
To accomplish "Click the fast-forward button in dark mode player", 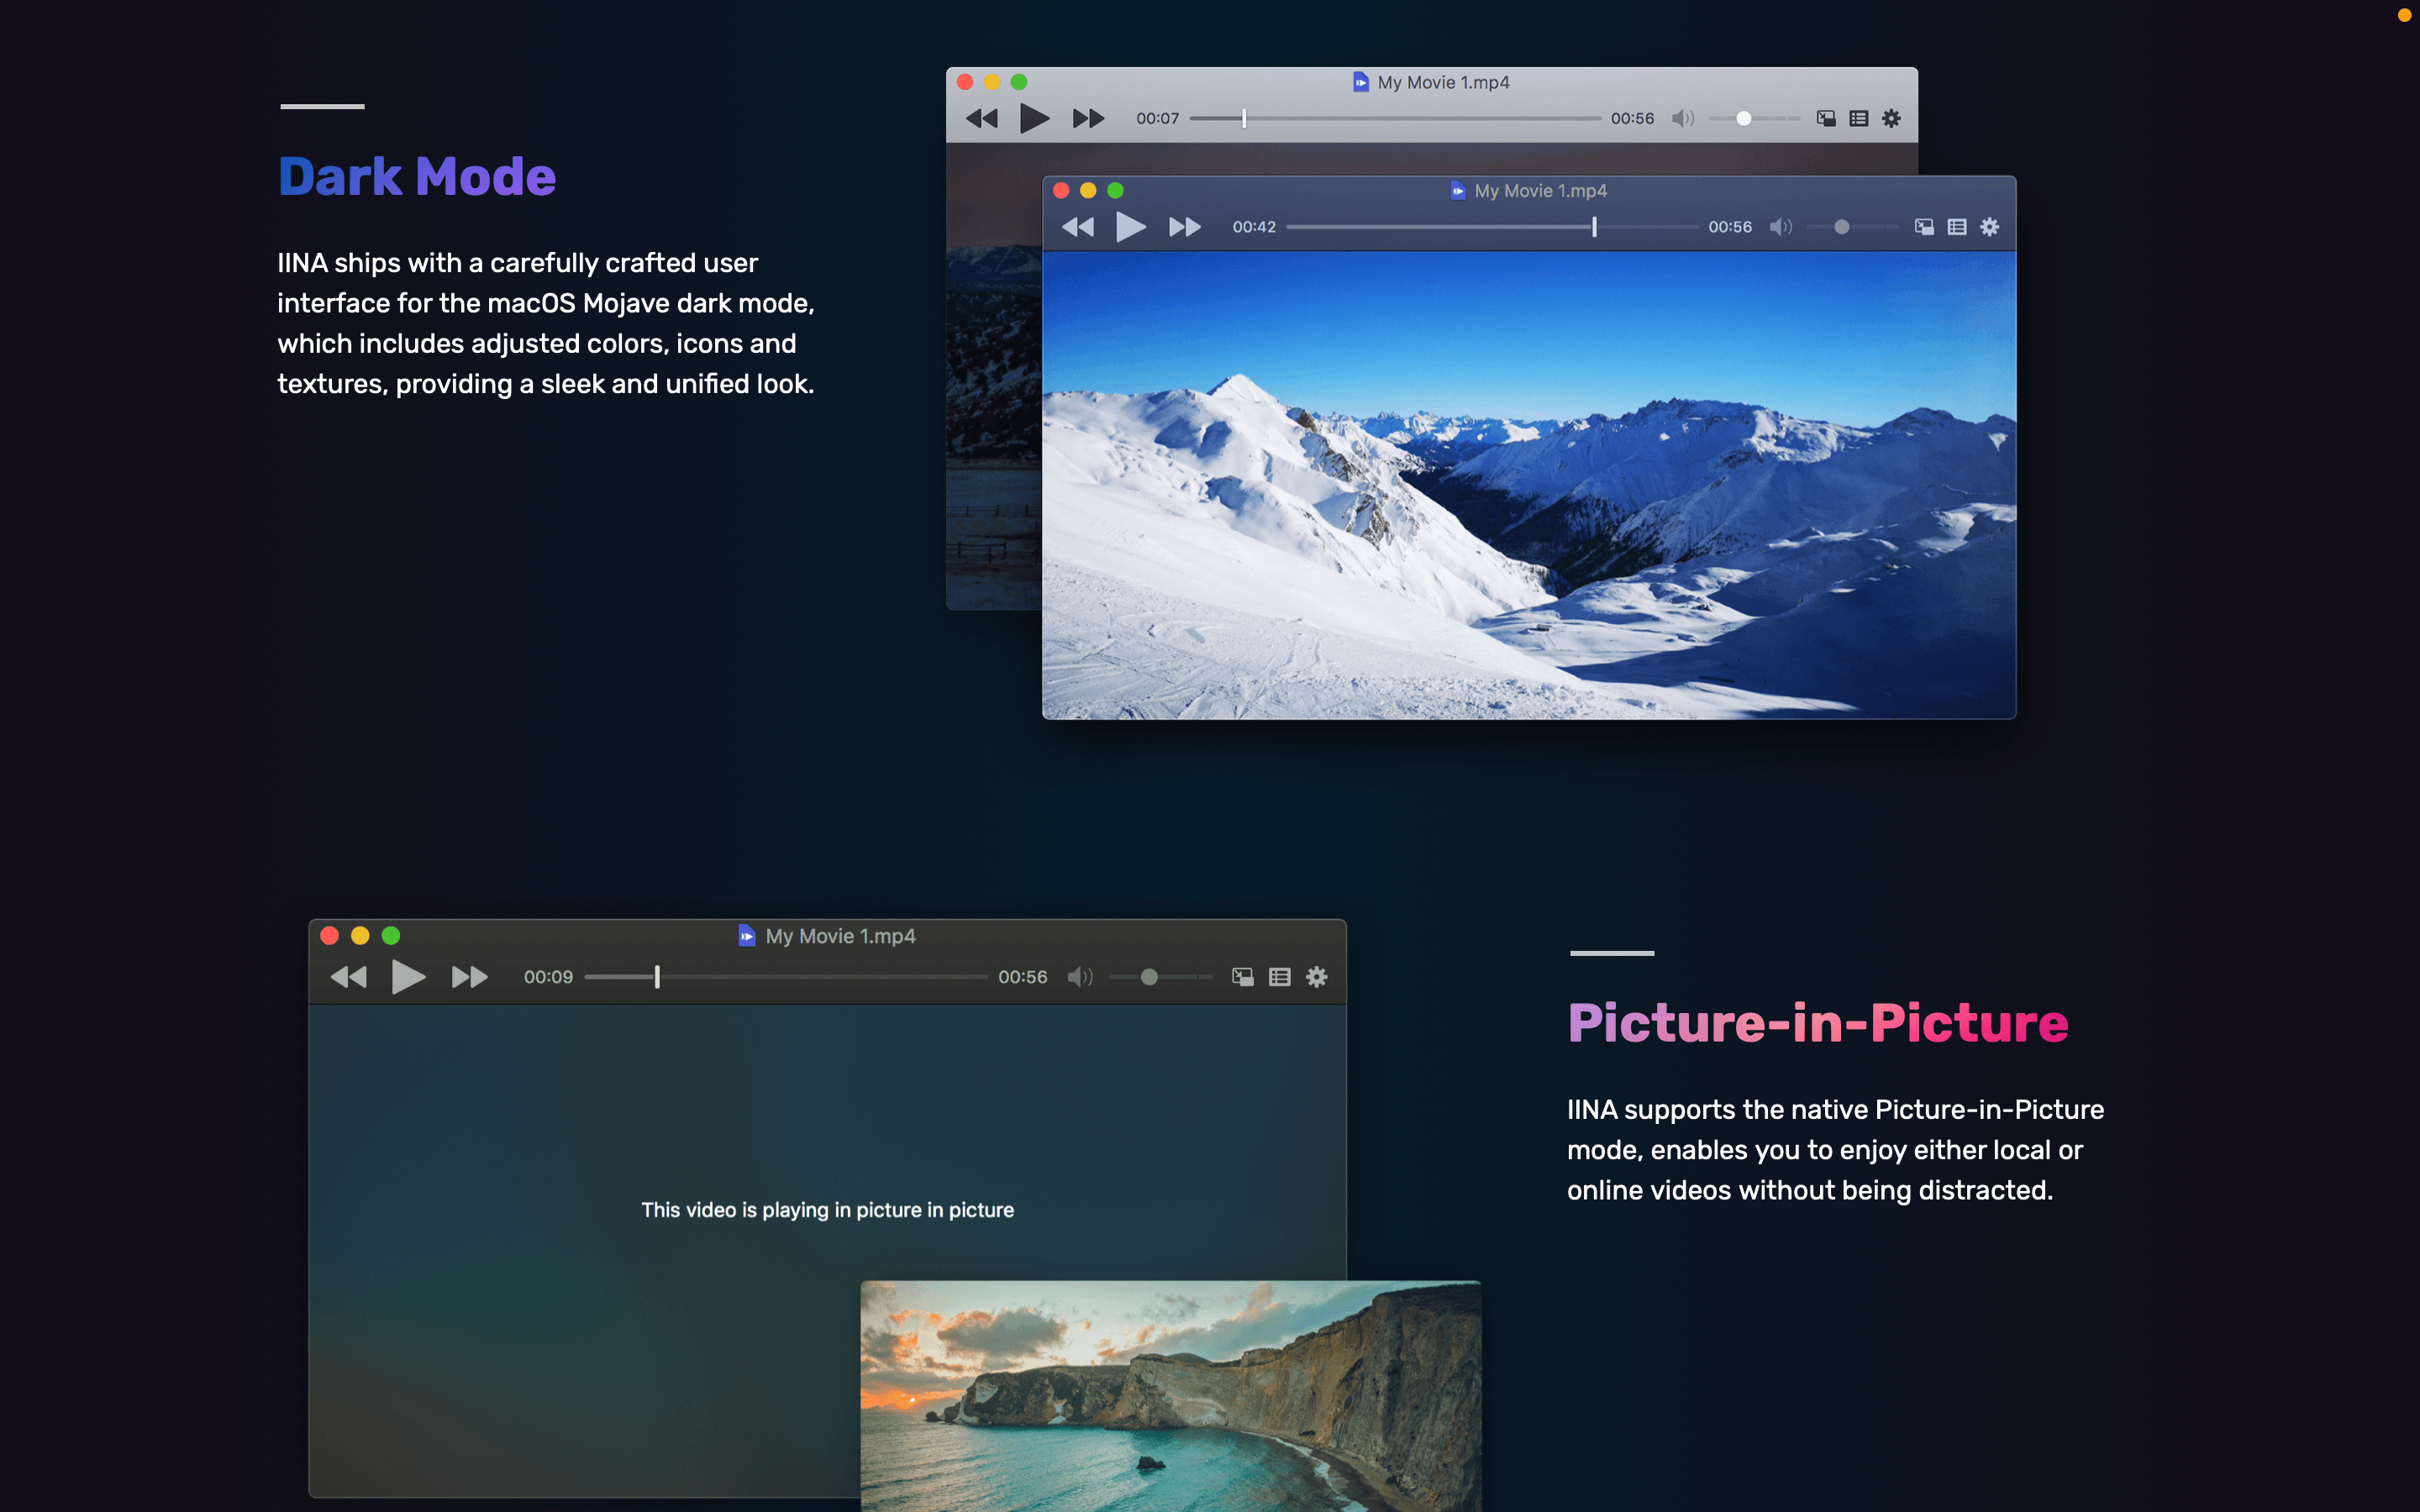I will tap(1185, 227).
